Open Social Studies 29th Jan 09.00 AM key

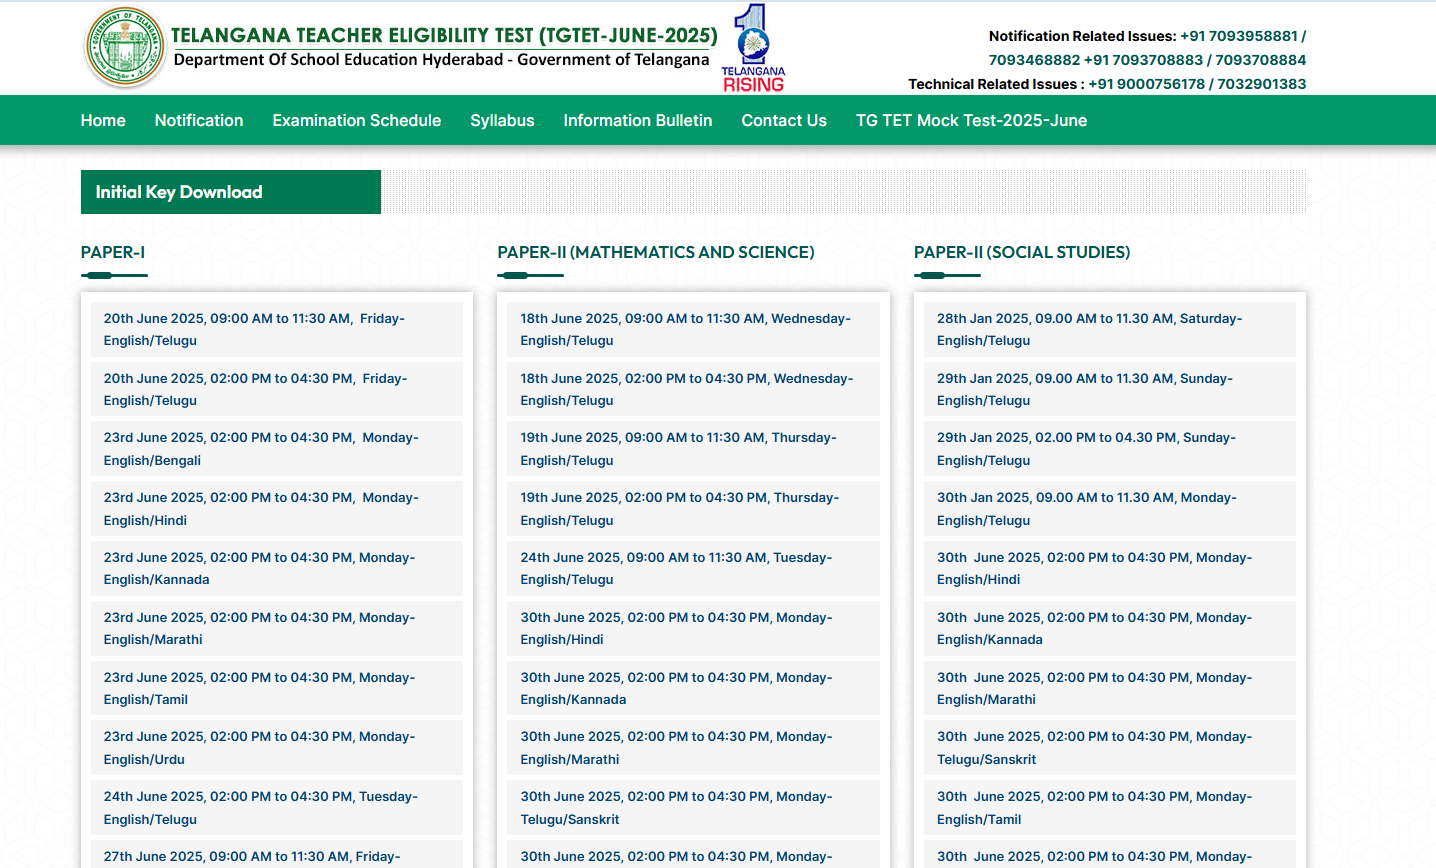[1110, 389]
